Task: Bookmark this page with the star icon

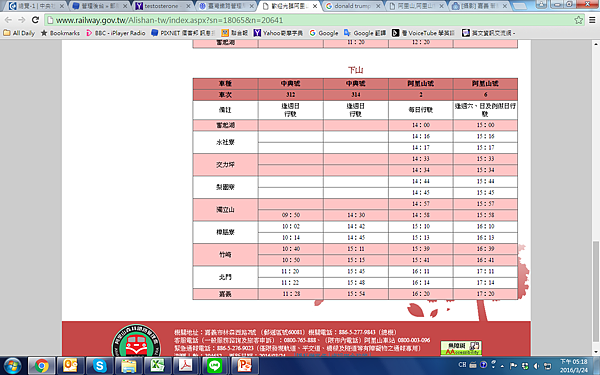Action: [578, 20]
